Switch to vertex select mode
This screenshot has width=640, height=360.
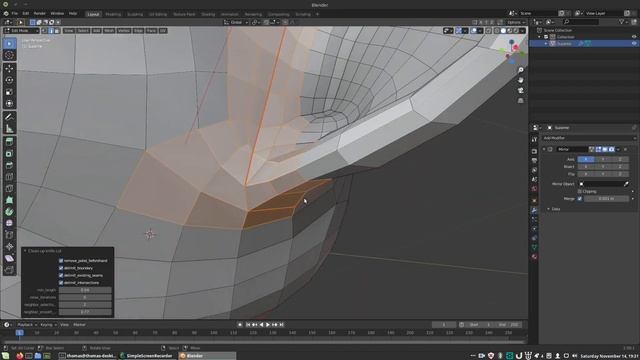(45, 31)
